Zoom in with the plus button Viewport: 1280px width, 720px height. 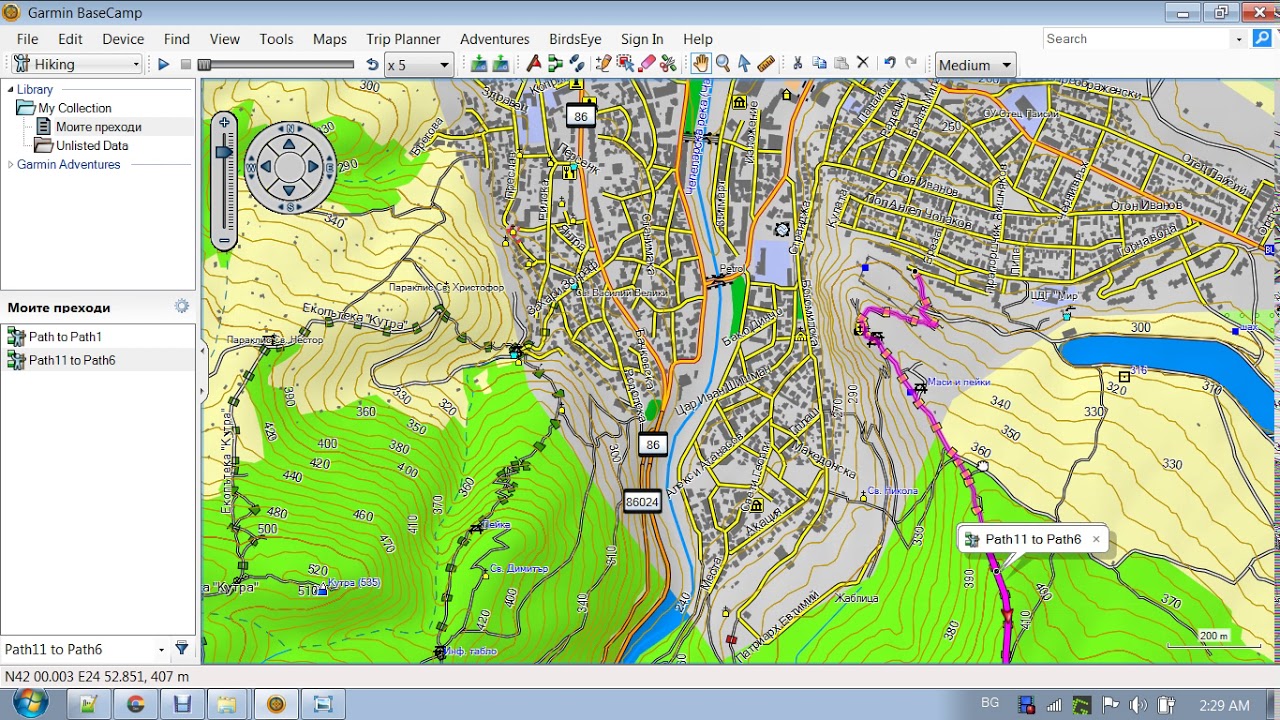point(225,122)
